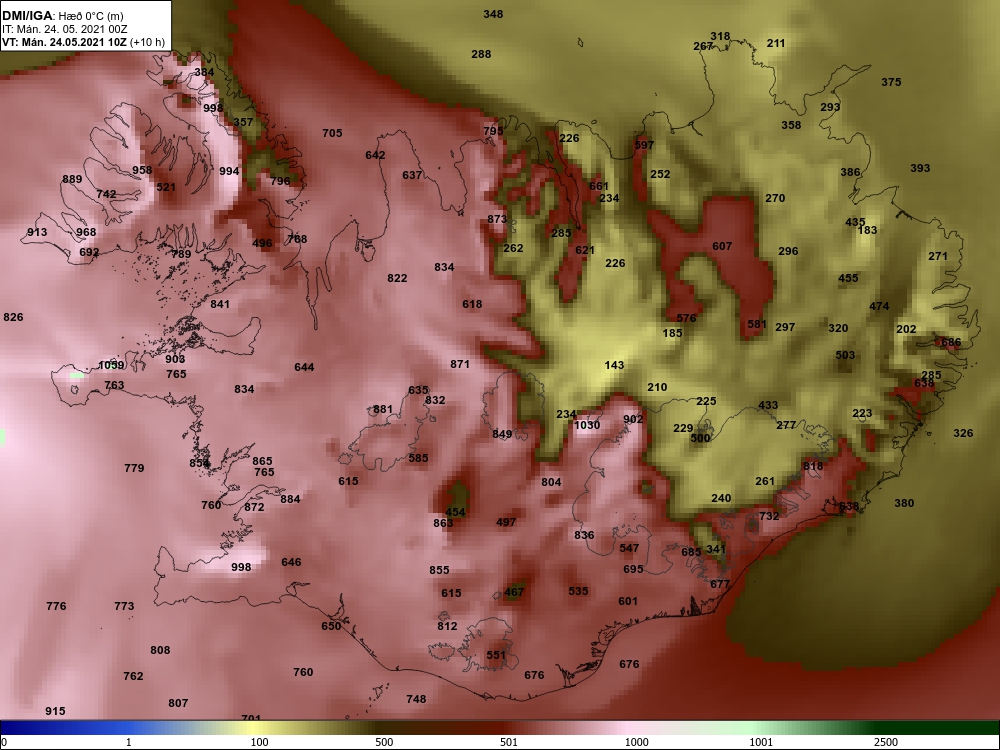Viewport: 1000px width, 750px height.
Task: Click the map value 597
Action: [x=644, y=145]
